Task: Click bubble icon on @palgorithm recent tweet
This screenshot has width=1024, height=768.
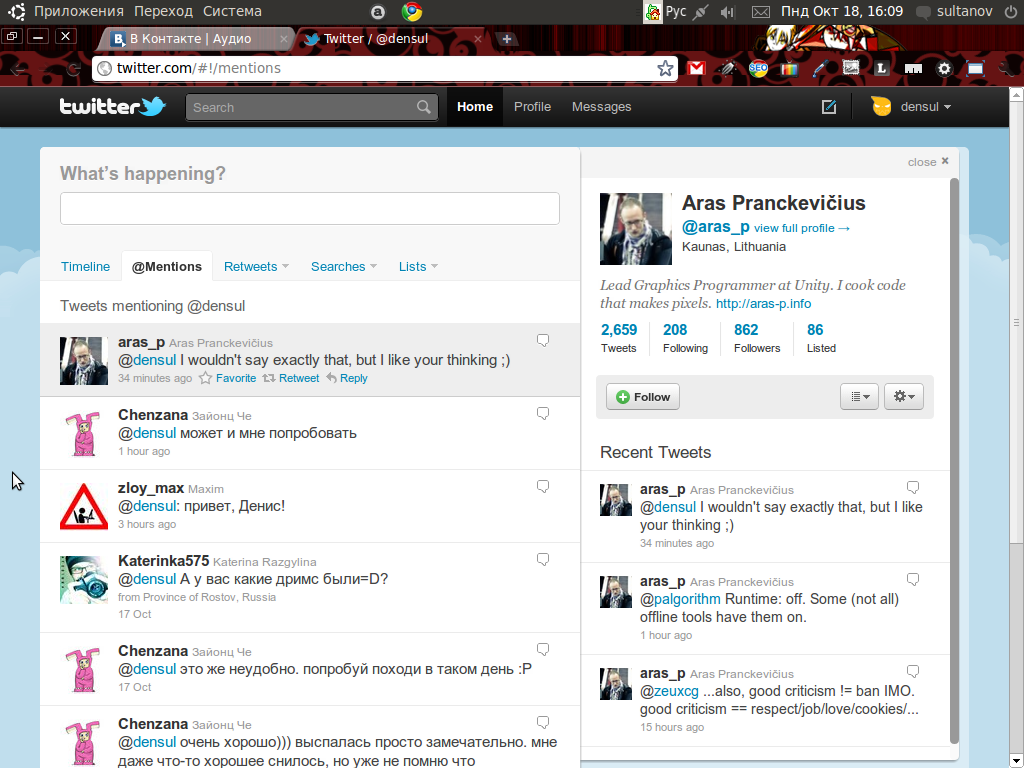Action: 913,580
